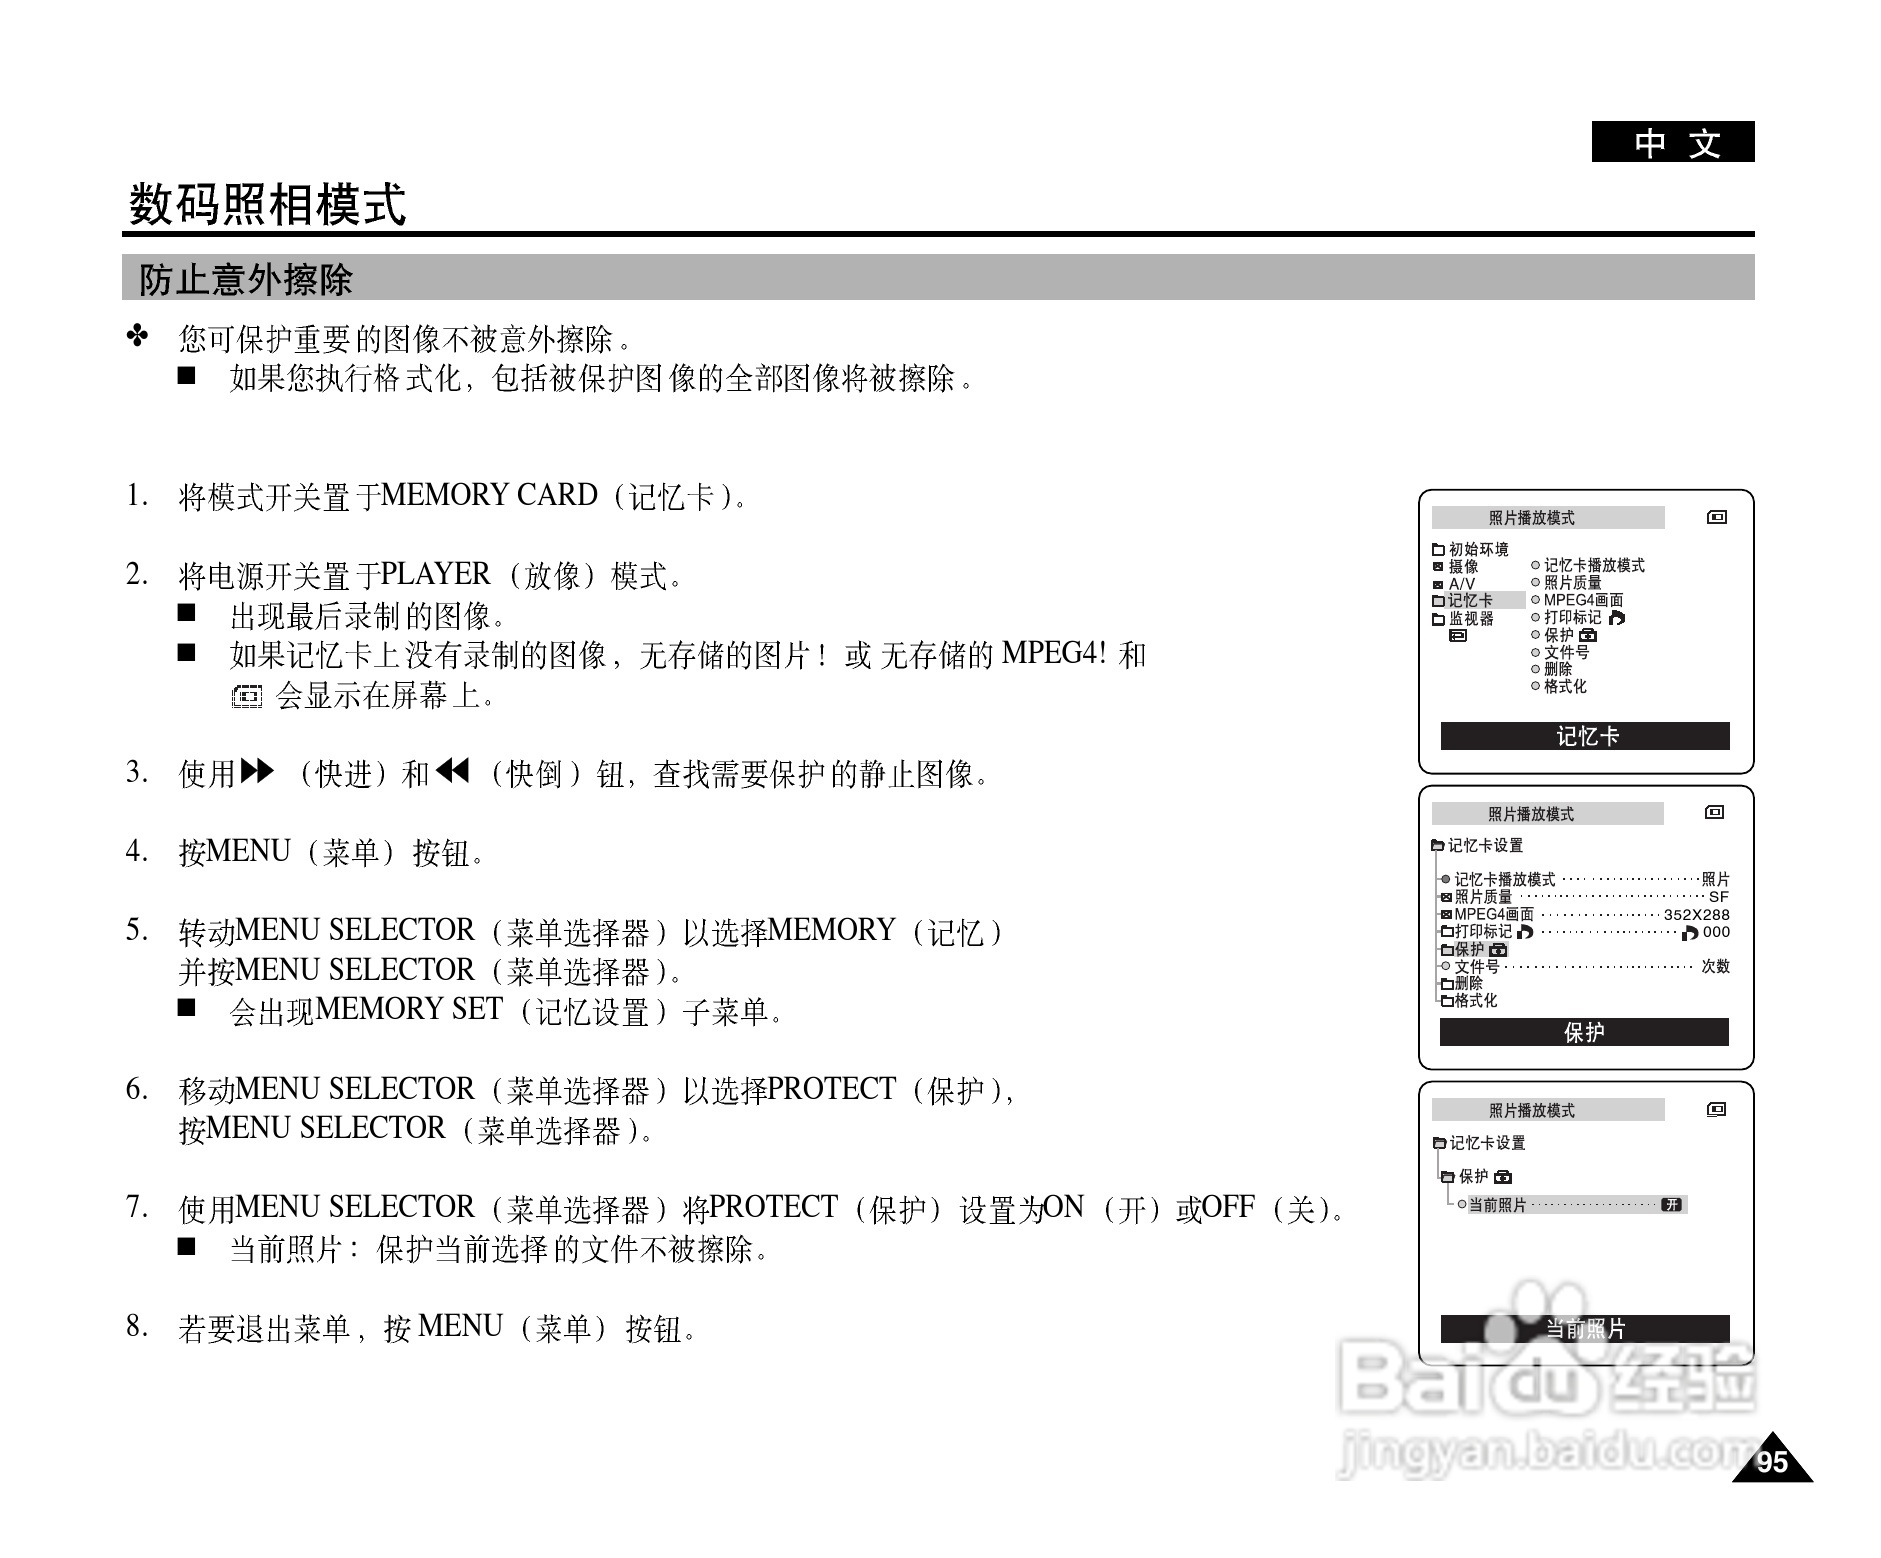Click print mark icon before 000 value
Viewport: 1881px width, 1558px height.
tap(1690, 932)
